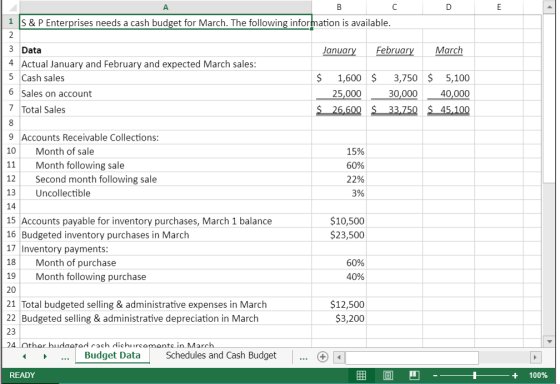Select March sales on account 40,000

pos(449,93)
